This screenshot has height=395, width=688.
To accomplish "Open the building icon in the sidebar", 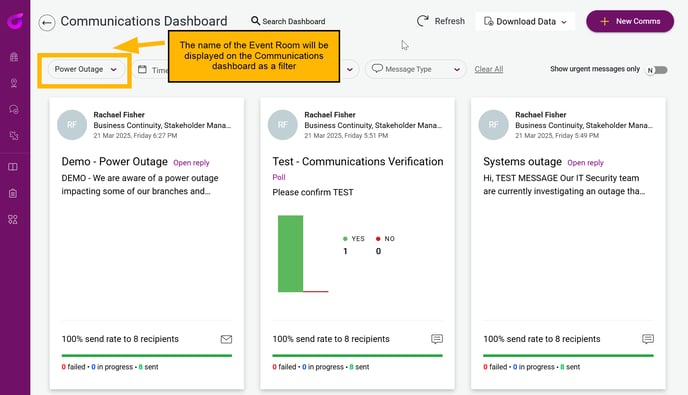I will pyautogui.click(x=14, y=57).
